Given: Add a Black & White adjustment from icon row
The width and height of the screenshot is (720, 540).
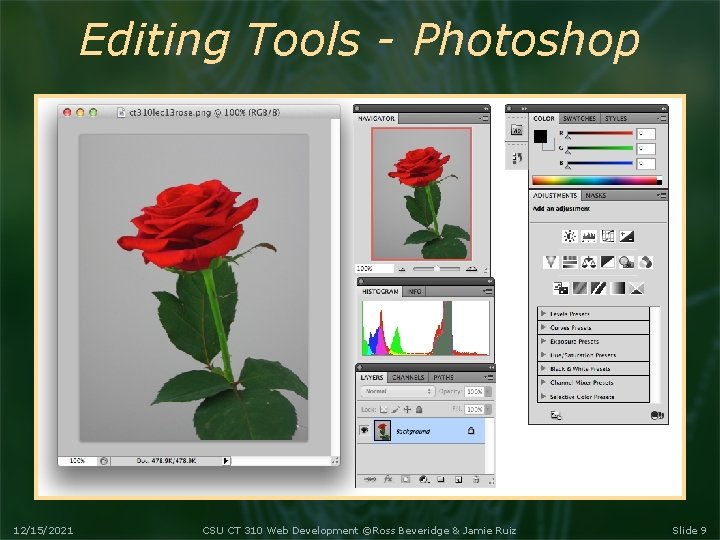Looking at the screenshot, I should [x=608, y=262].
